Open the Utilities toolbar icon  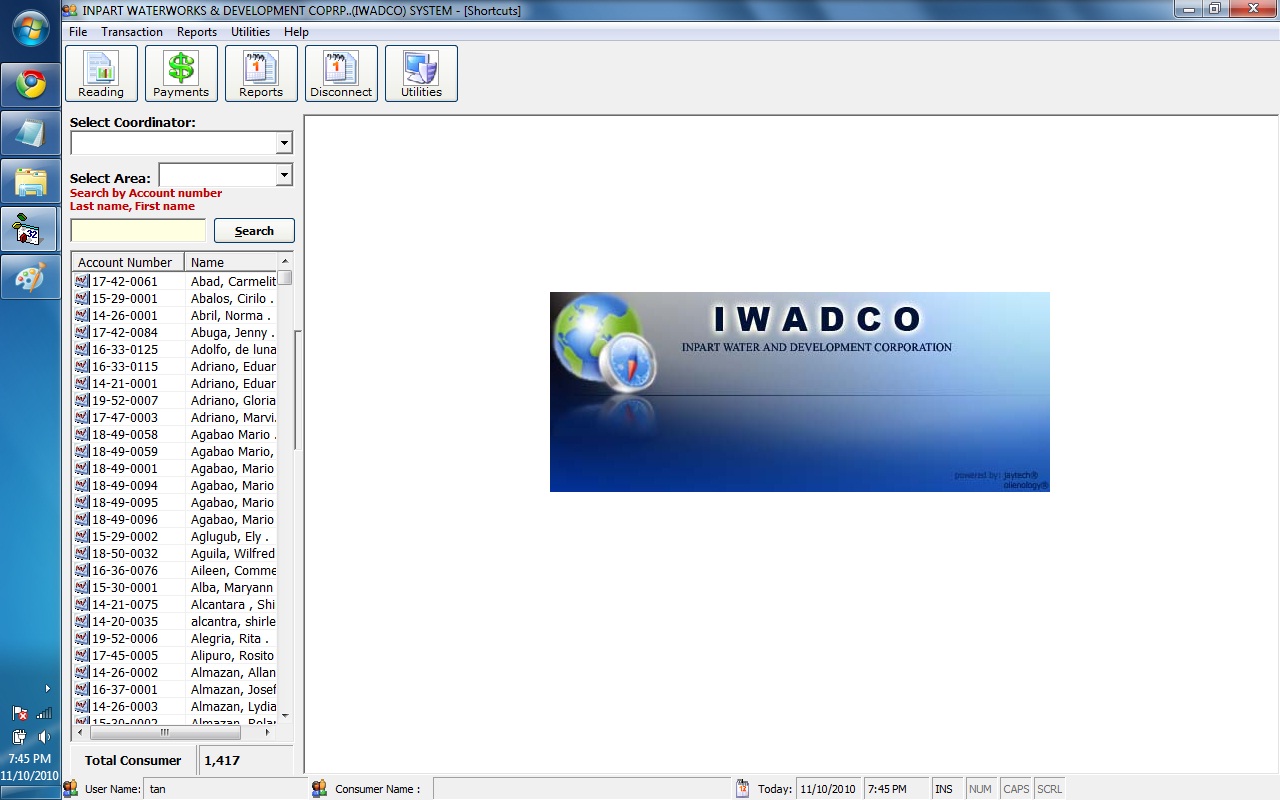pos(421,73)
